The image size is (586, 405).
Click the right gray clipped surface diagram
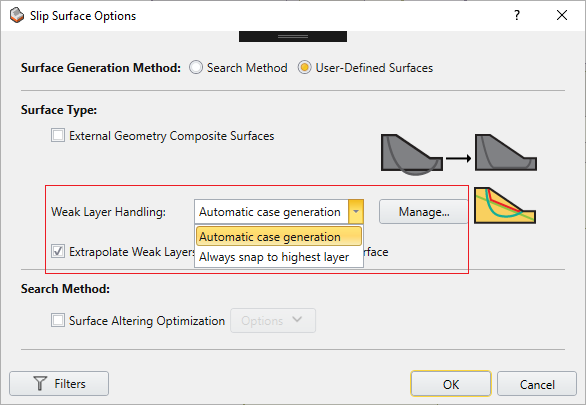[x=506, y=152]
